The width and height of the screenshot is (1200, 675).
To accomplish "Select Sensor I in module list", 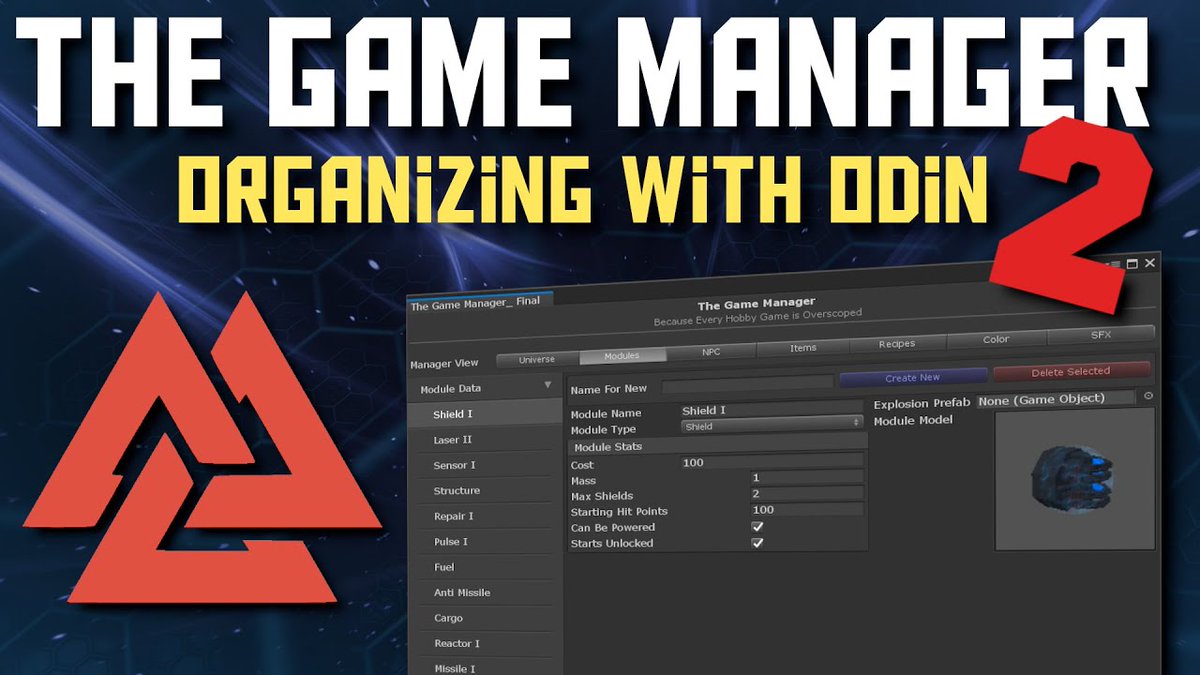I will tap(487, 465).
